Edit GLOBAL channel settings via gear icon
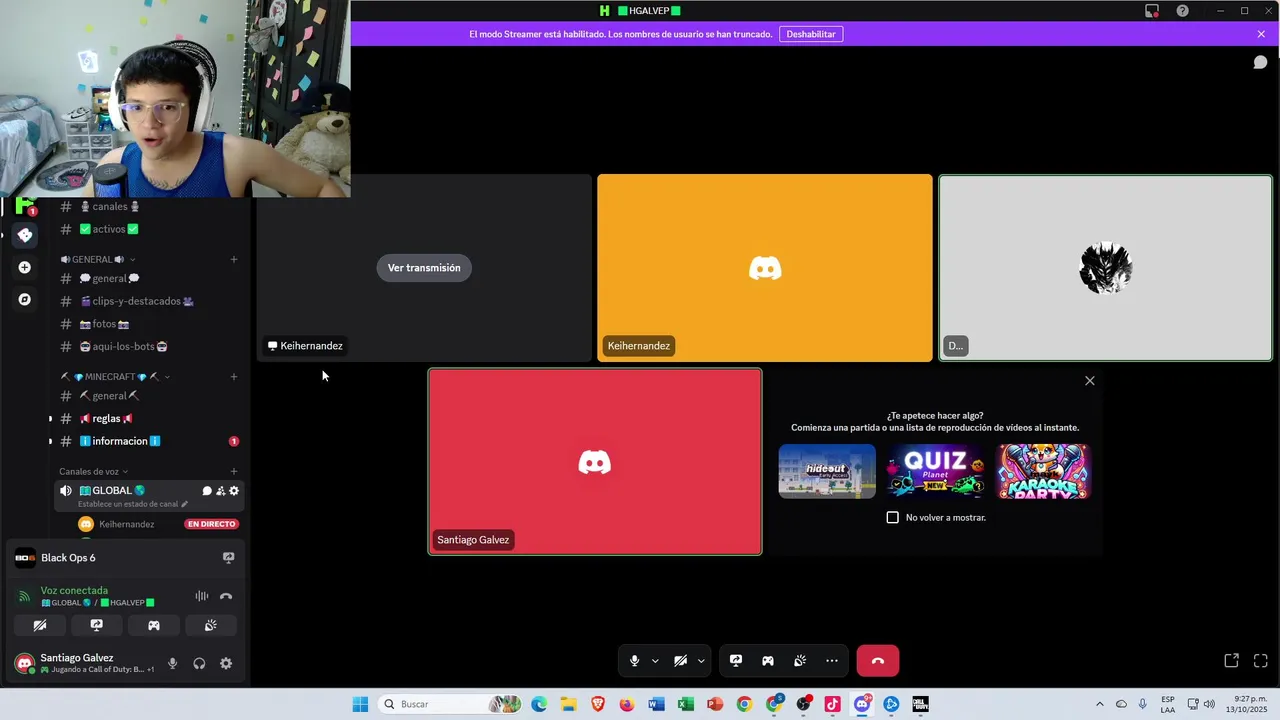The image size is (1280, 720). coord(234,491)
